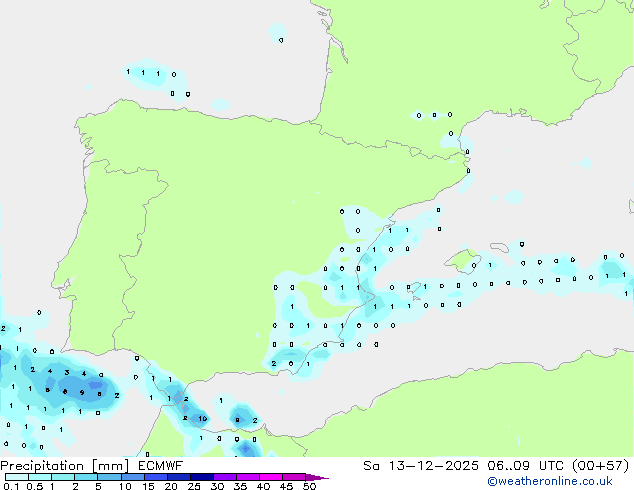This screenshot has height=490, width=634.
Task: Click the 35–40 mm legend color box
Action: pos(247,477)
